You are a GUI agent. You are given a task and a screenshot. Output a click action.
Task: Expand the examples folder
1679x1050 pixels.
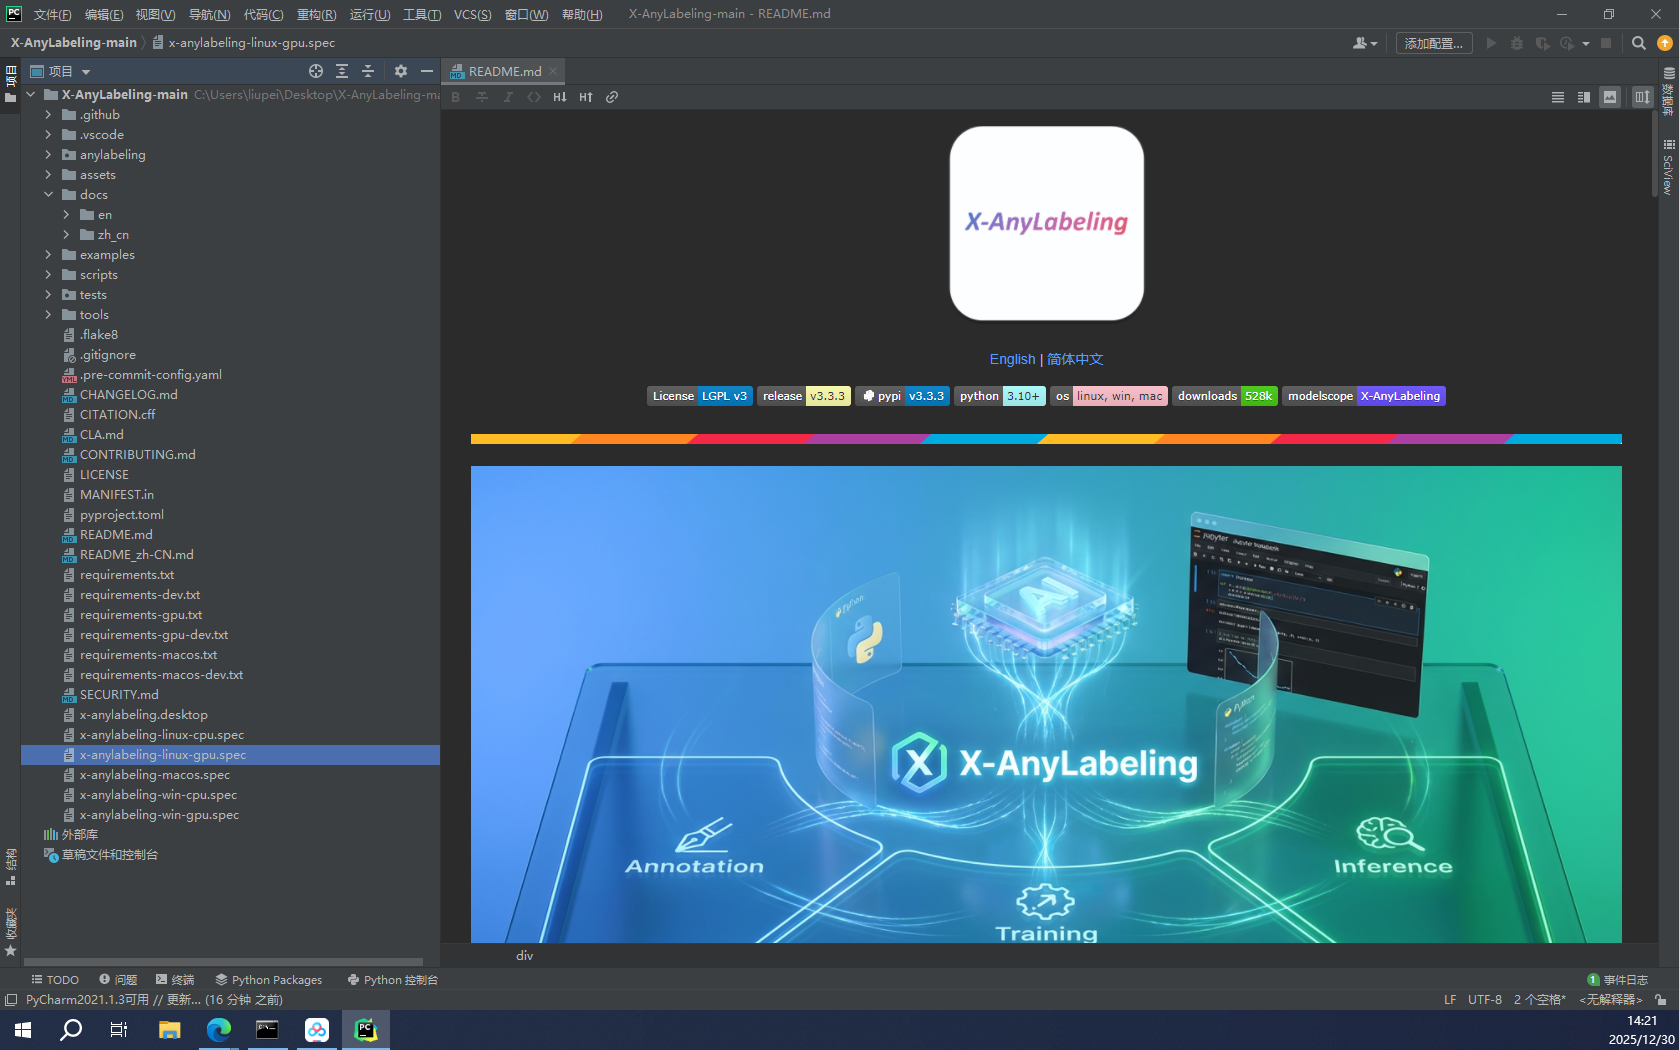[48, 255]
